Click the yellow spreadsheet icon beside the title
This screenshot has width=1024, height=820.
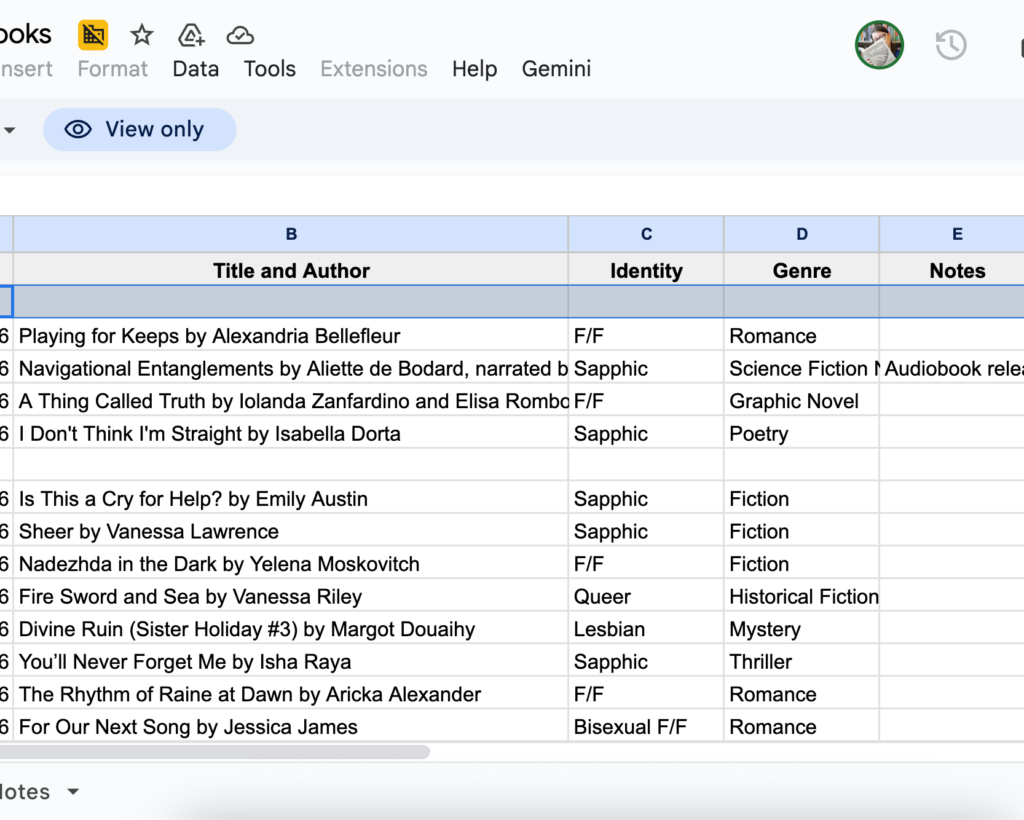(x=92, y=34)
